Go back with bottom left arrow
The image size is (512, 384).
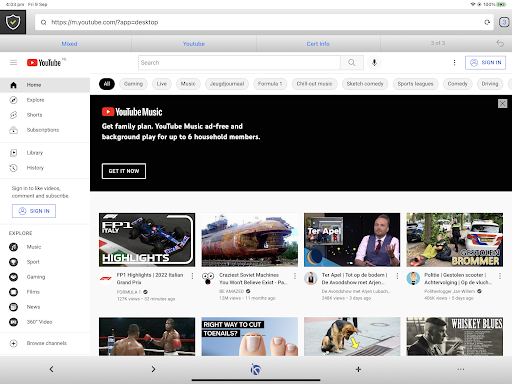pyautogui.click(x=51, y=369)
